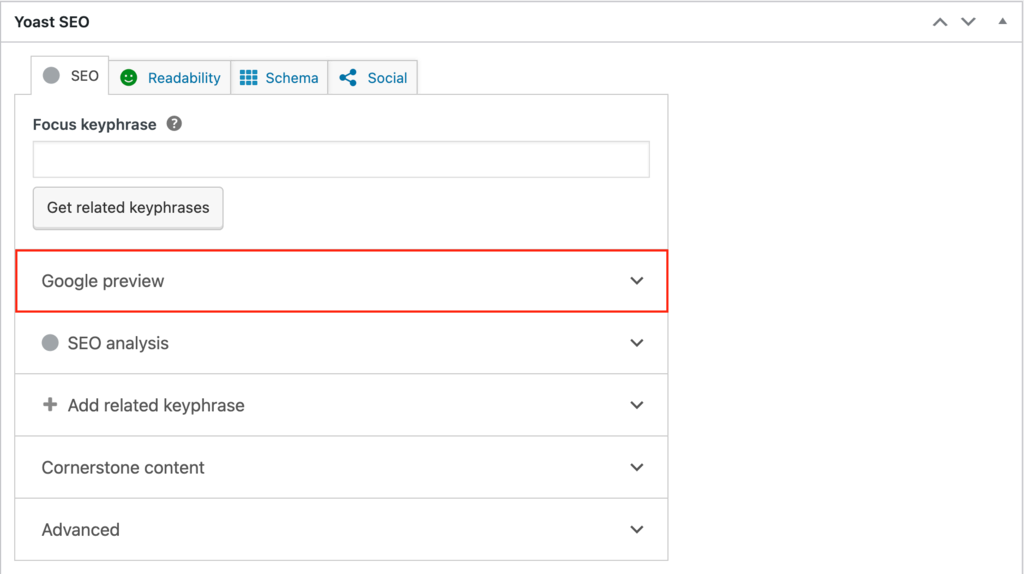Move Yoast SEO panel up with arrow

(x=939, y=21)
